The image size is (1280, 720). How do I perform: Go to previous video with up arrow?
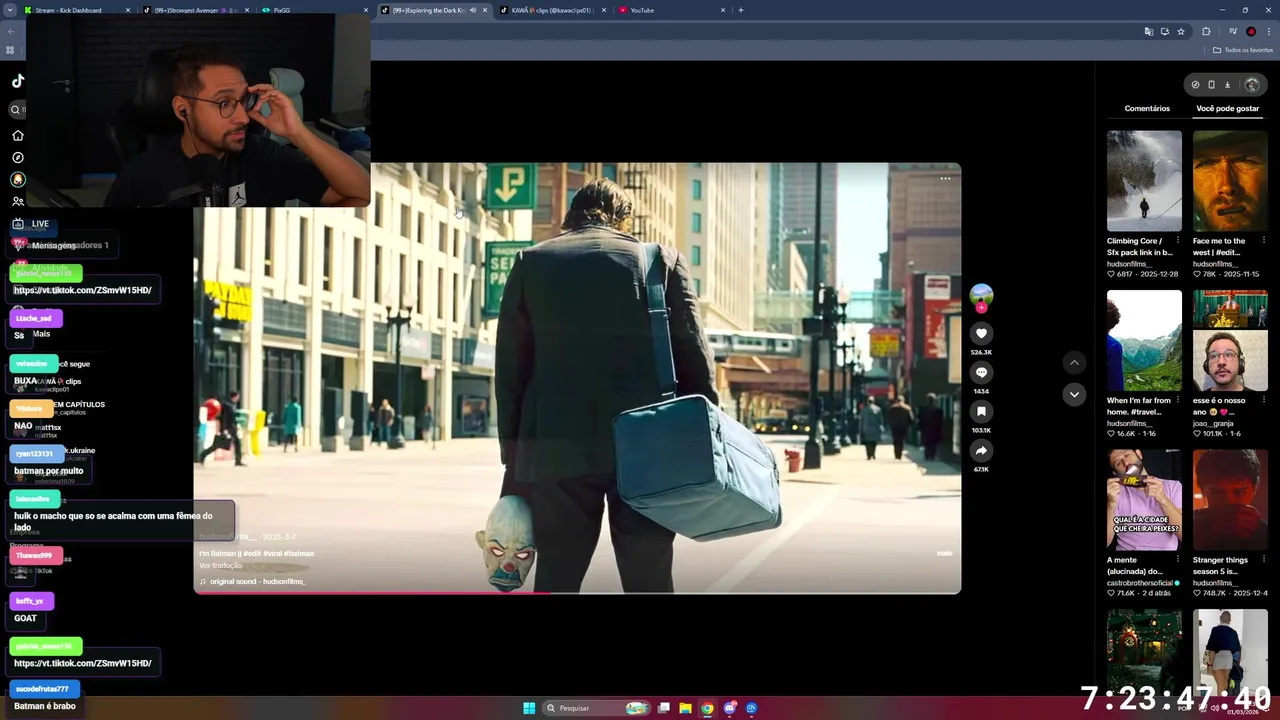click(1074, 363)
